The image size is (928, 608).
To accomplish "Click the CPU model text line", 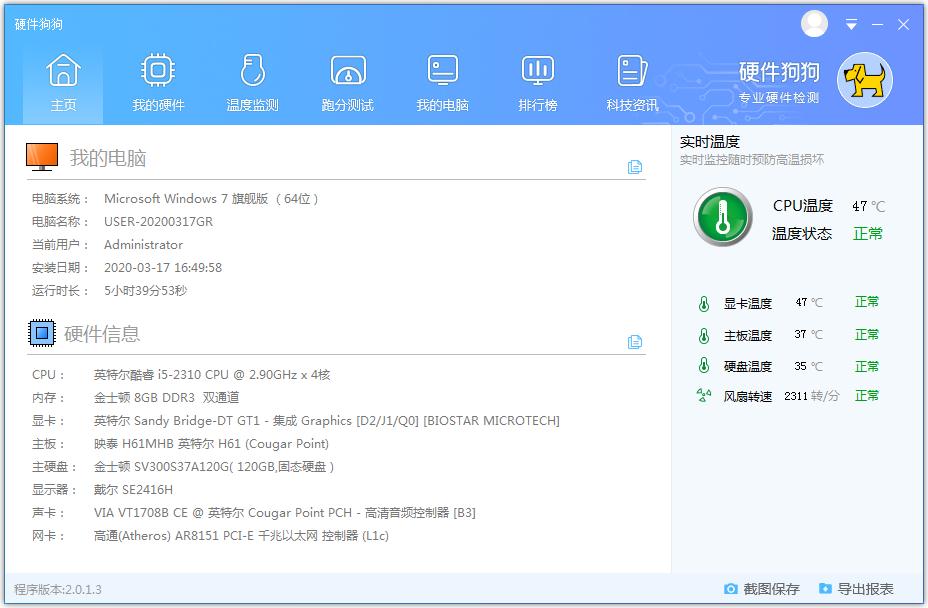I will click(x=211, y=375).
